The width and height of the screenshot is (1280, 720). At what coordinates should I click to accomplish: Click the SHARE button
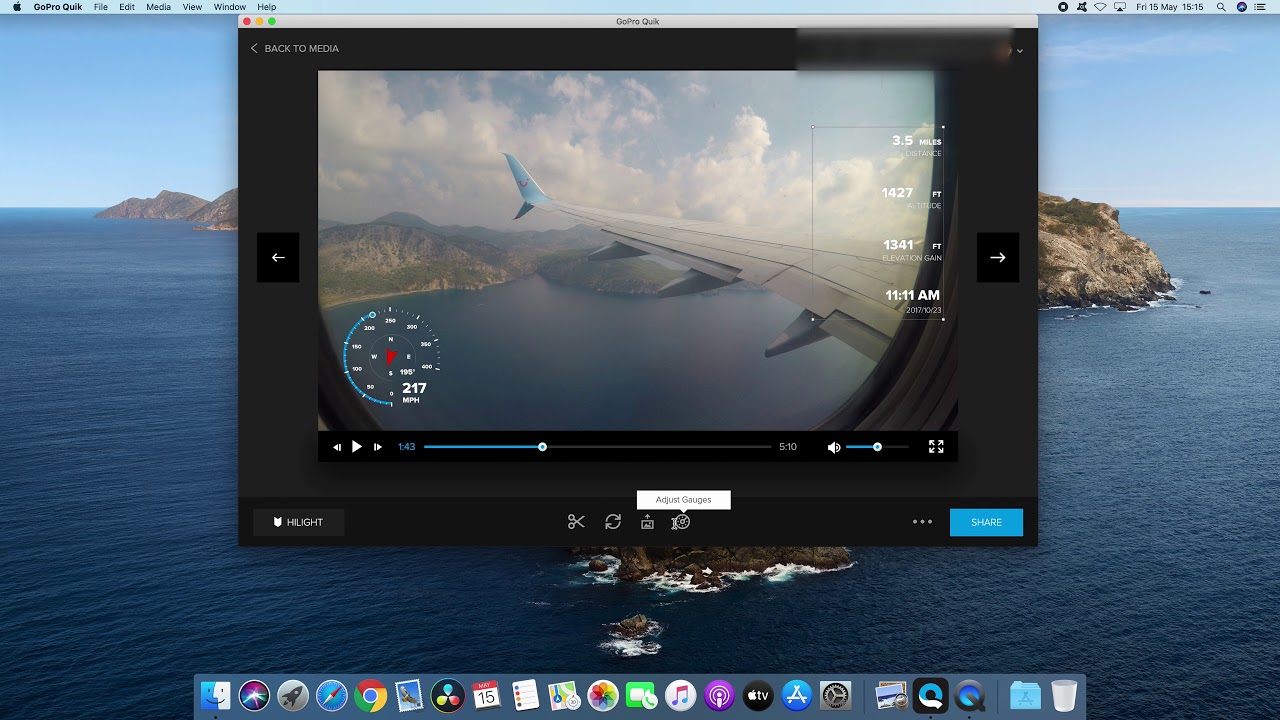(x=986, y=522)
